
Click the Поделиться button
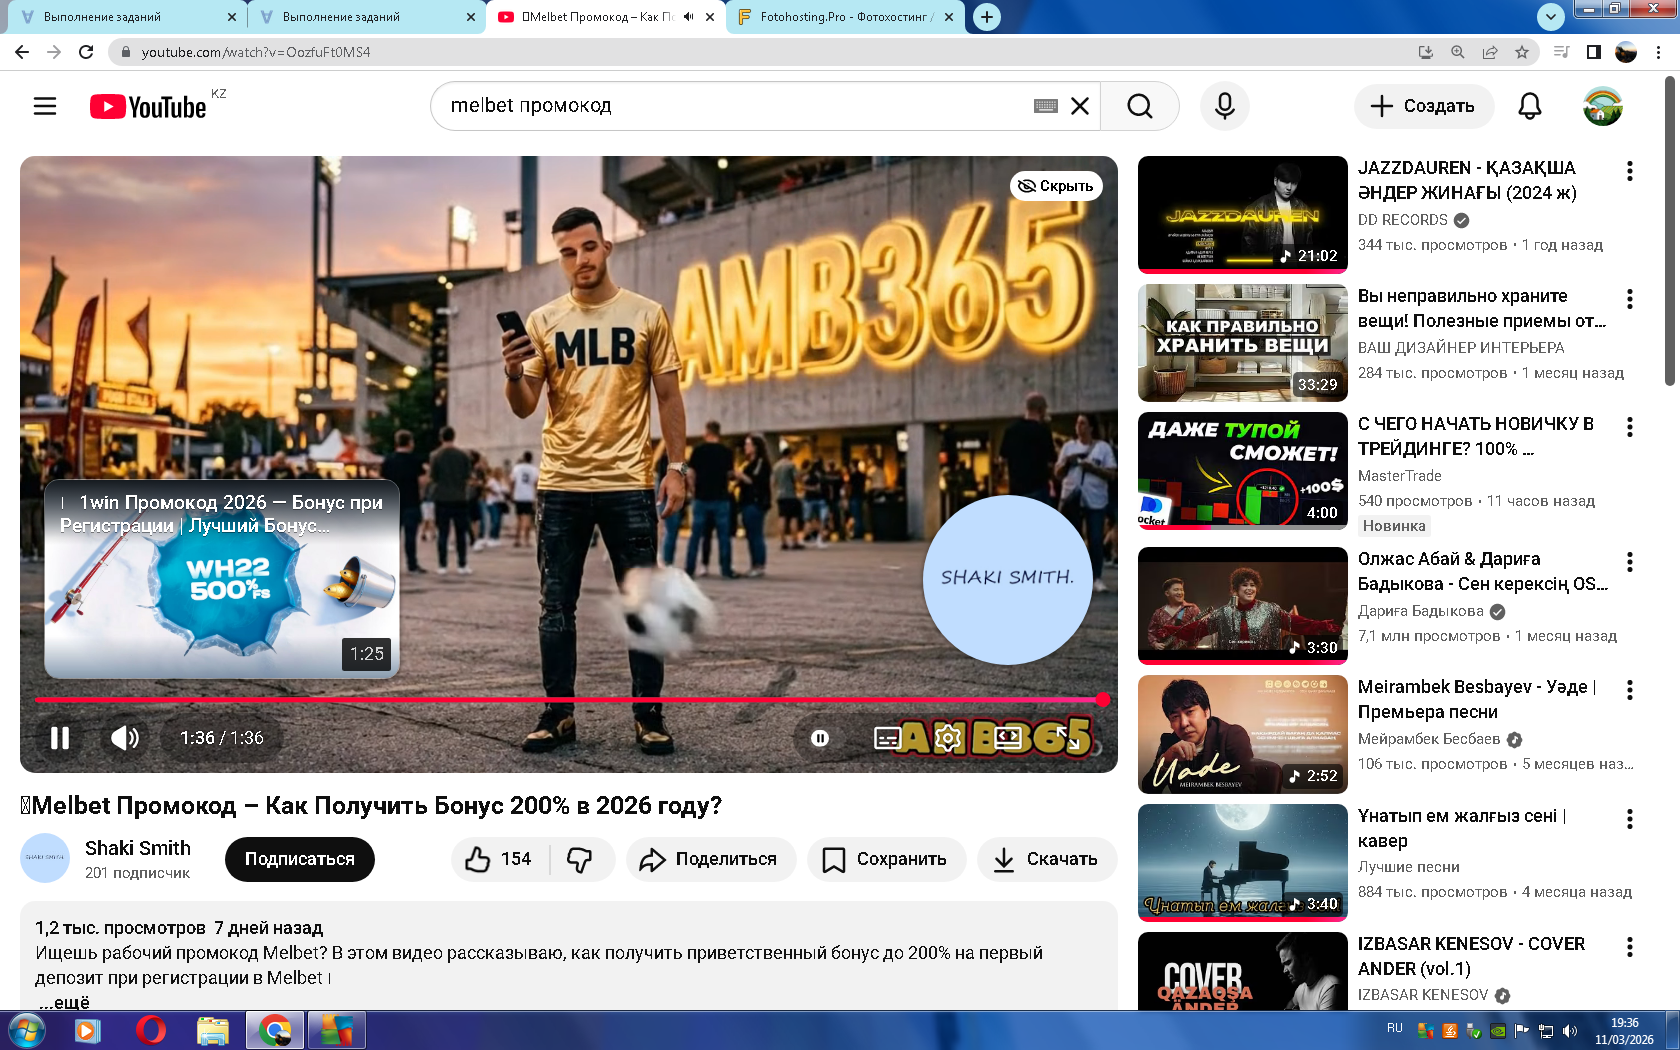(x=711, y=859)
